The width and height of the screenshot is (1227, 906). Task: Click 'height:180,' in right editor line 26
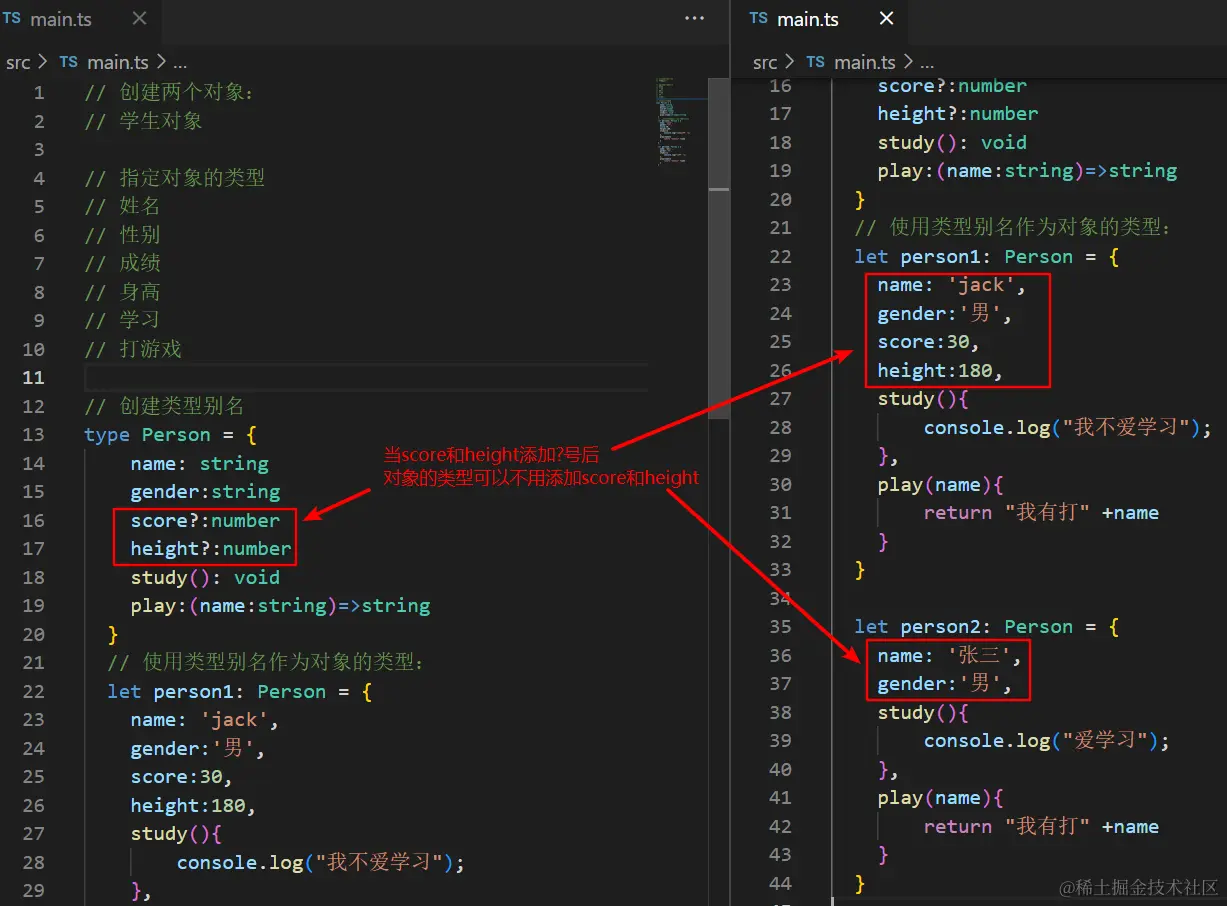point(940,371)
